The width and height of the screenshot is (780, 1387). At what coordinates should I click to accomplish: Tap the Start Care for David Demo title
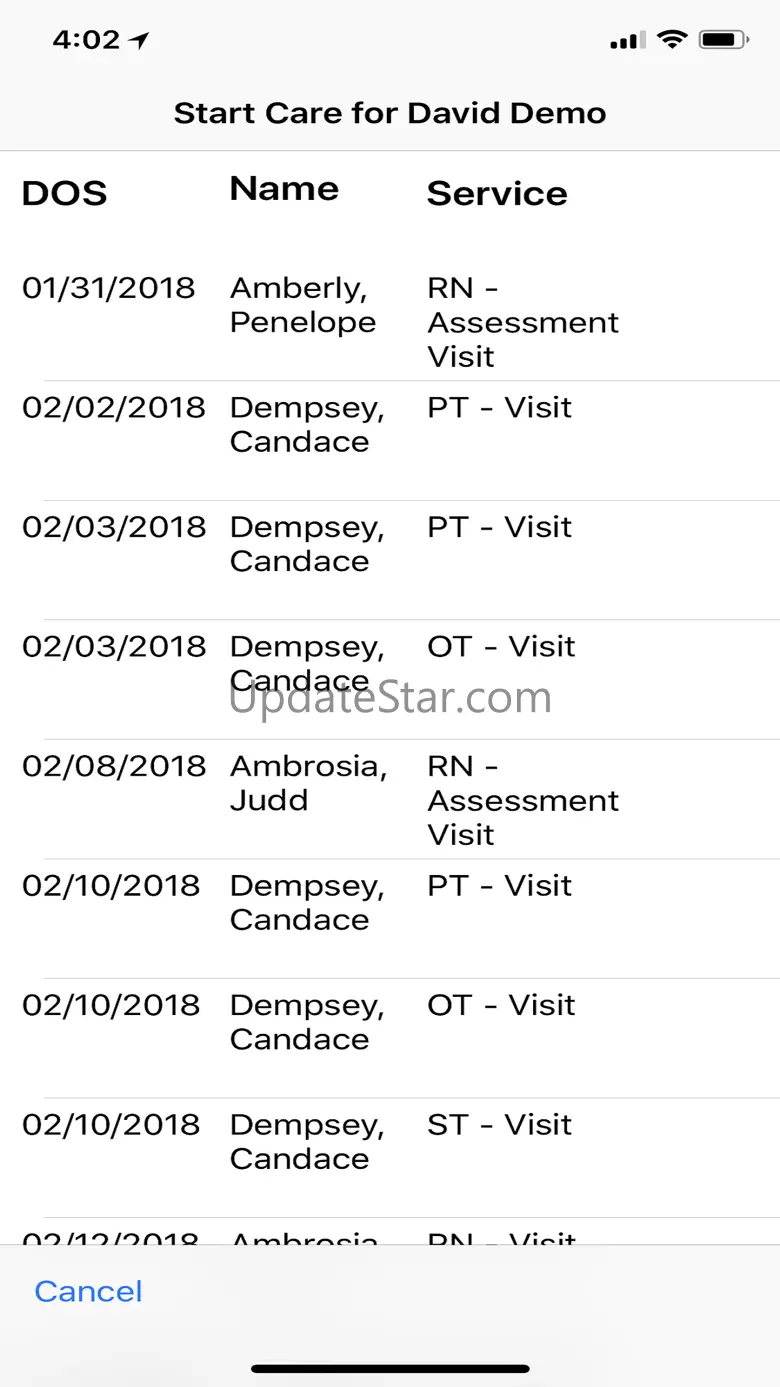point(390,113)
